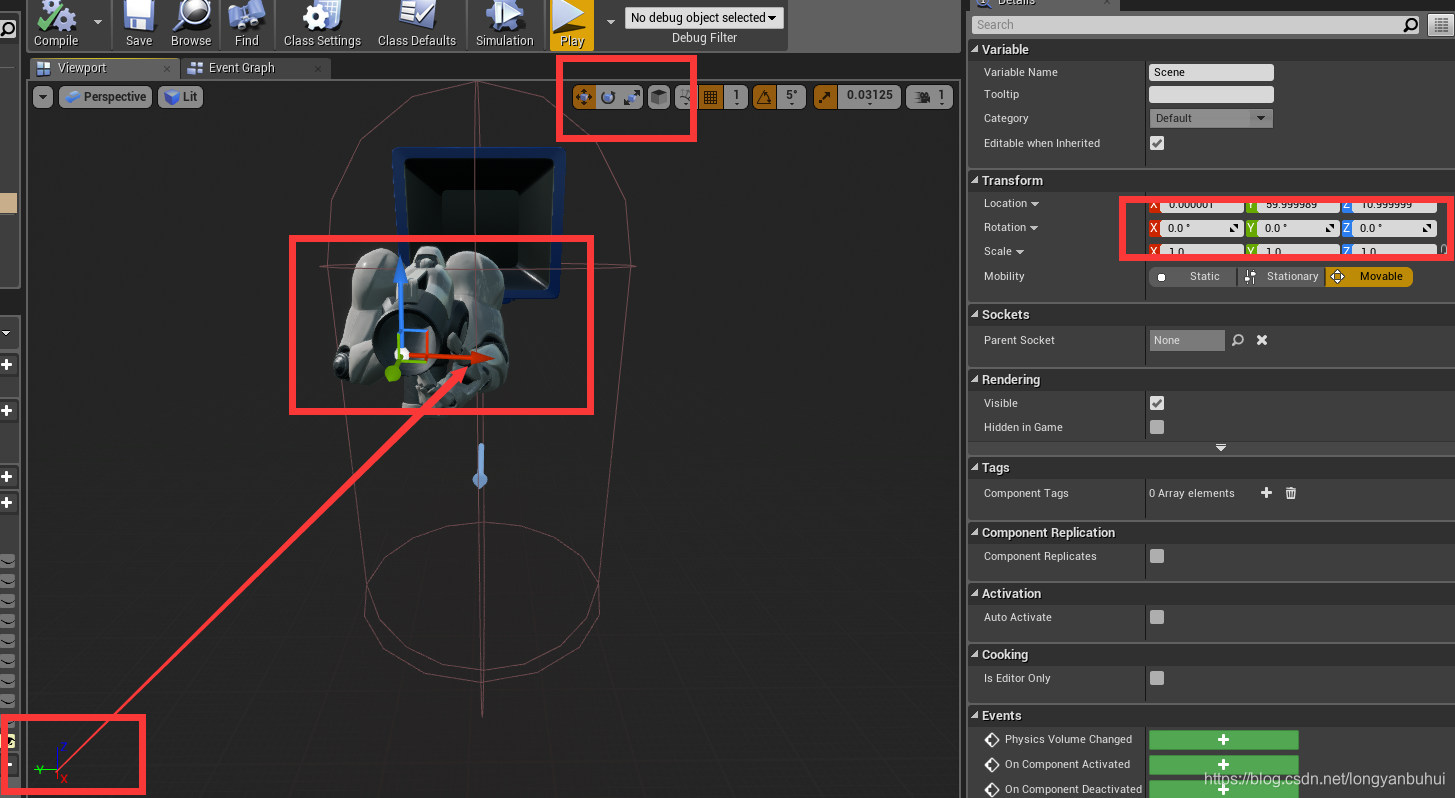Open the grid snap size value dropdown
Screen dimensions: 1455x798
[x=736, y=97]
